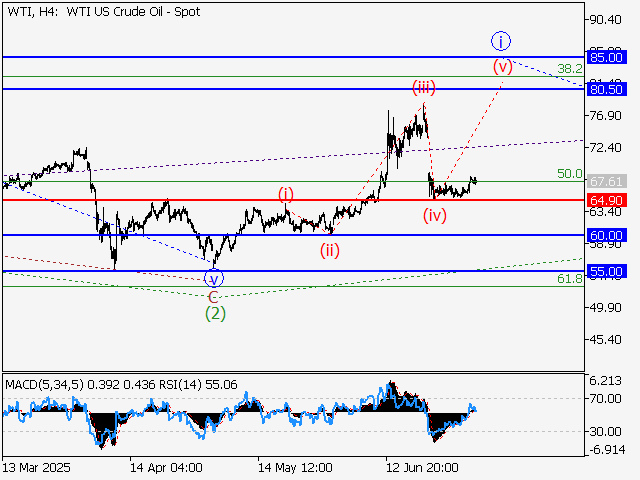Select the red (iv) wave label
Screen dimensions: 640x480
(435, 214)
